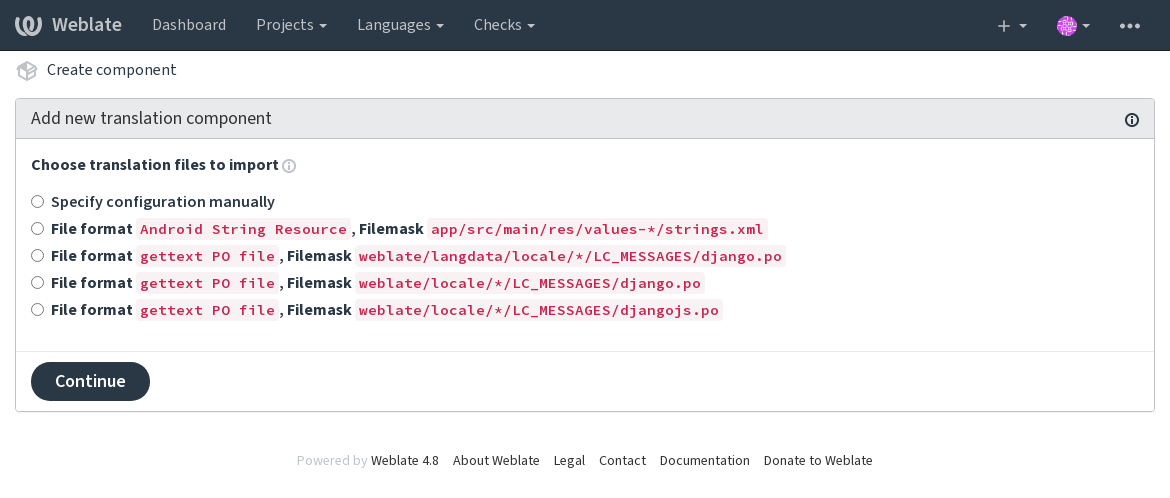1170x498 pixels.
Task: Open the user avatar menu
Action: click(x=1074, y=25)
